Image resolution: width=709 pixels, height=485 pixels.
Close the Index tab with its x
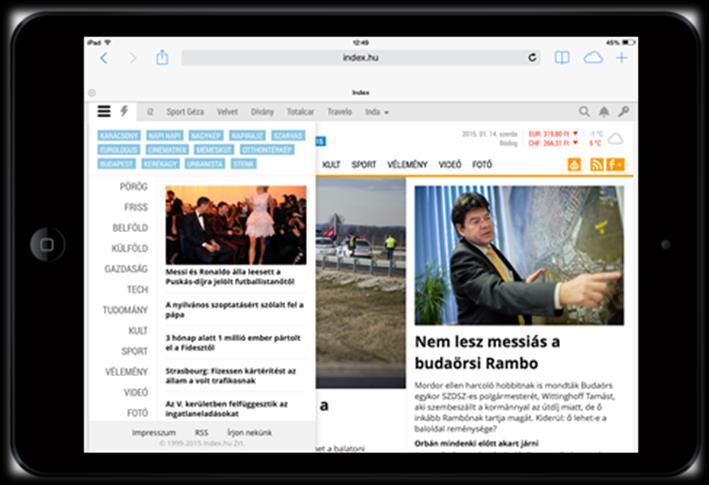tap(92, 93)
